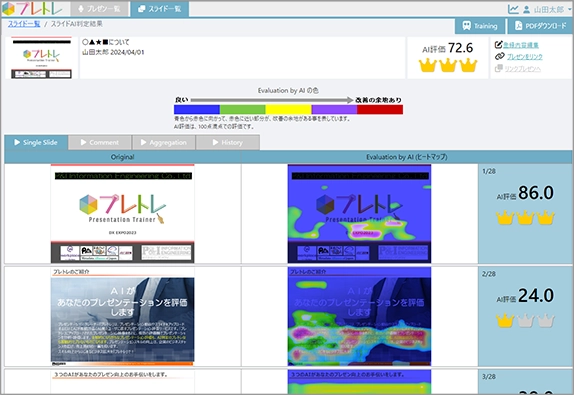Open heatmap image for slide 2

(x=359, y=316)
